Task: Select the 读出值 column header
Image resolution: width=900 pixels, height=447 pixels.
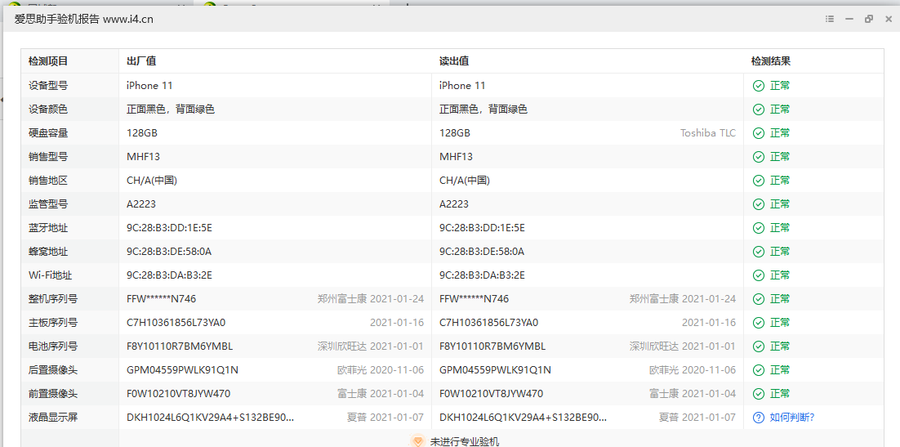Action: 454,61
